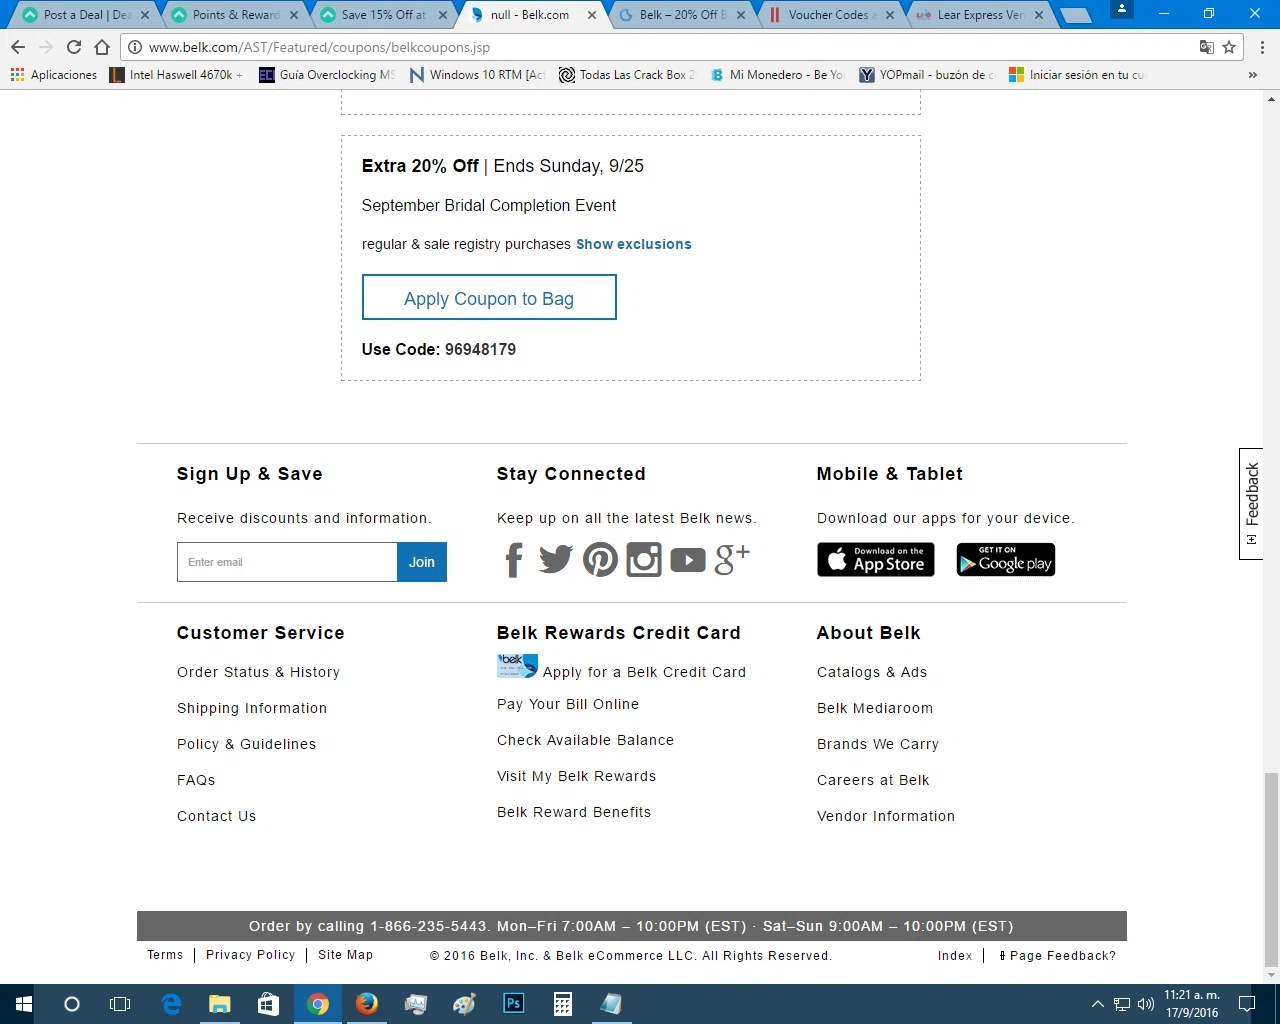The height and width of the screenshot is (1024, 1280).
Task: Open Vendor Information link
Action: tap(886, 816)
